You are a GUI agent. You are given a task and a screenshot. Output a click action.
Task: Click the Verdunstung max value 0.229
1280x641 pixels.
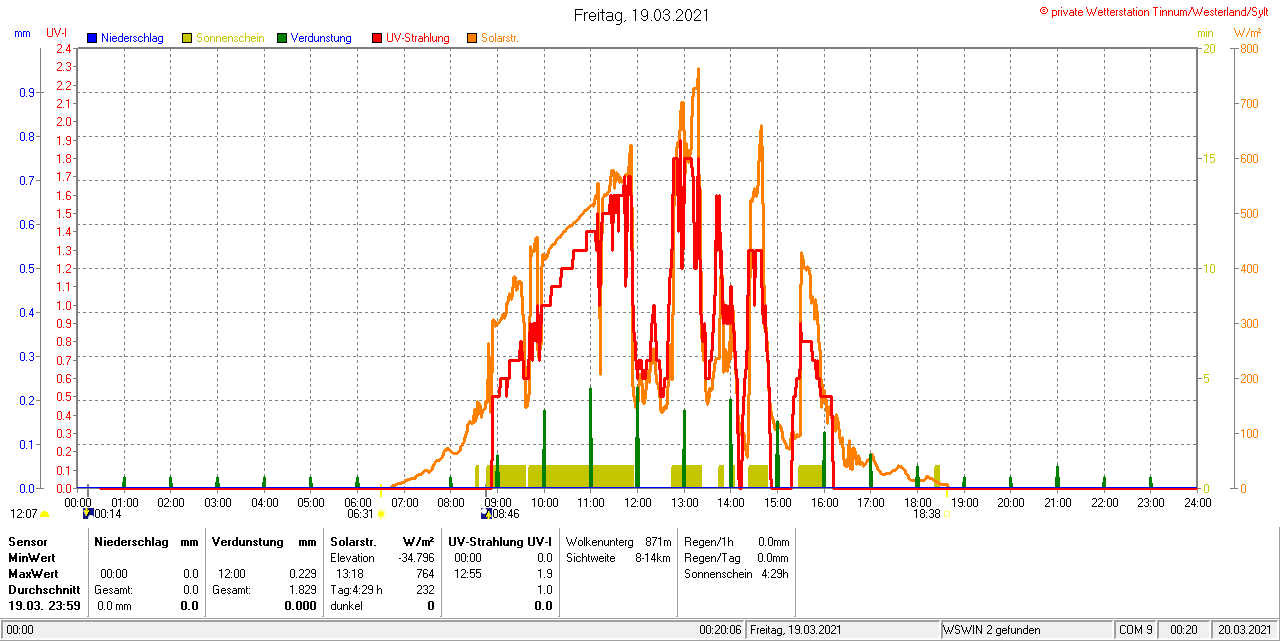(x=303, y=574)
